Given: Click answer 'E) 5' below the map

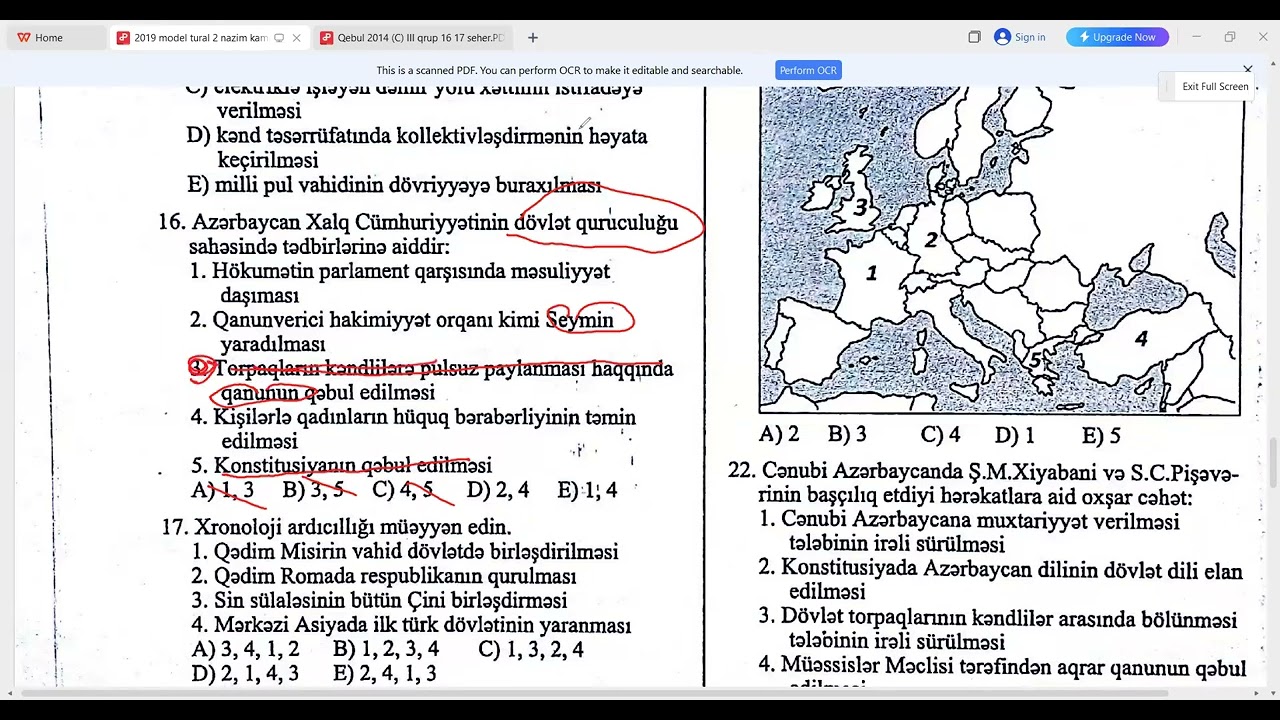Looking at the screenshot, I should 1101,435.
